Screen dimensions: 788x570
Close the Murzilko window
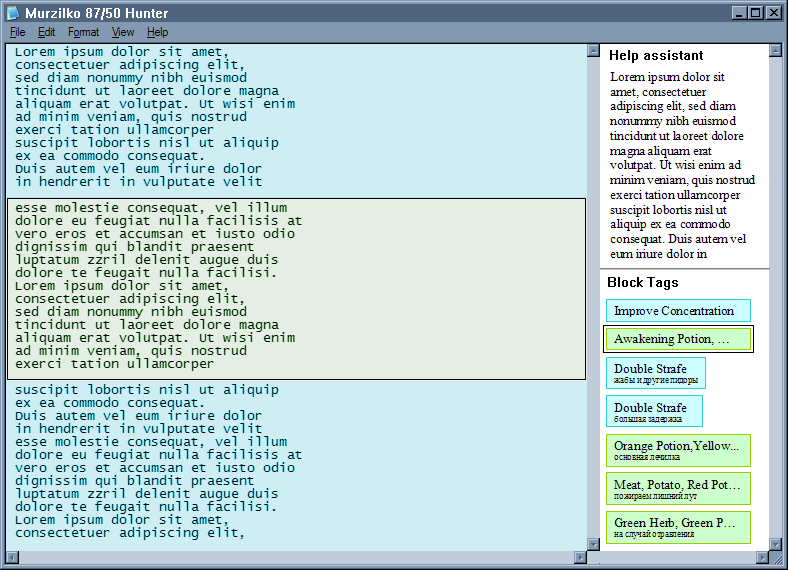point(773,13)
